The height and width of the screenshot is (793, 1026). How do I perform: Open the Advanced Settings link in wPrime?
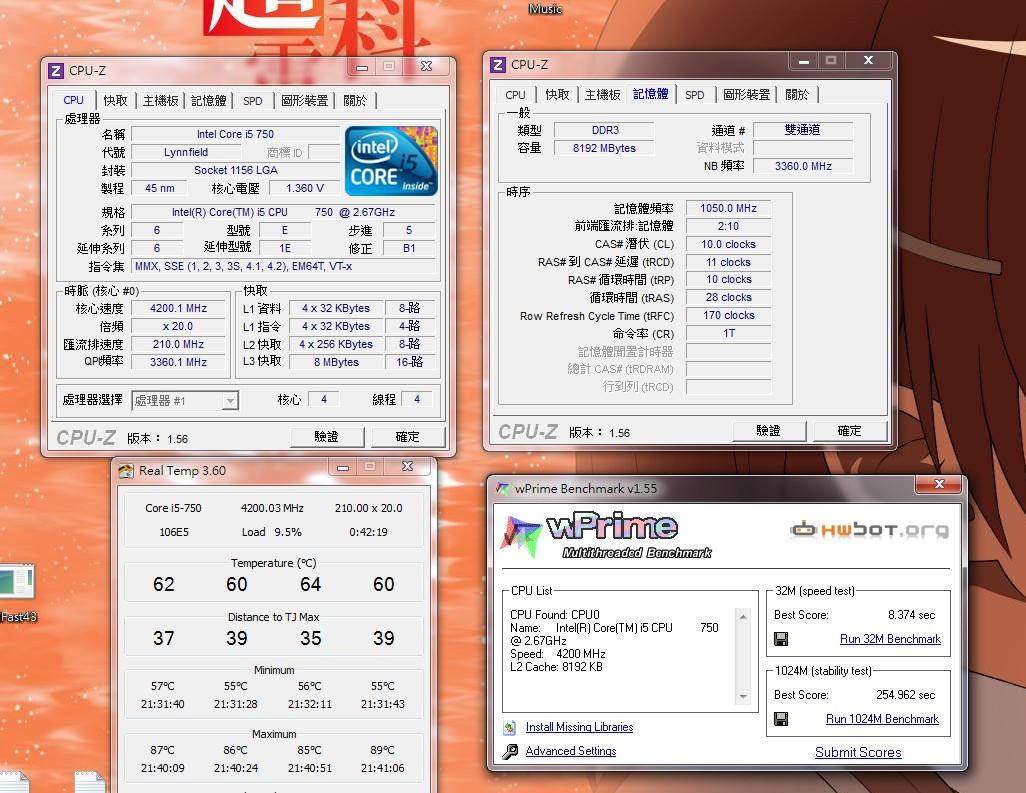pos(571,751)
